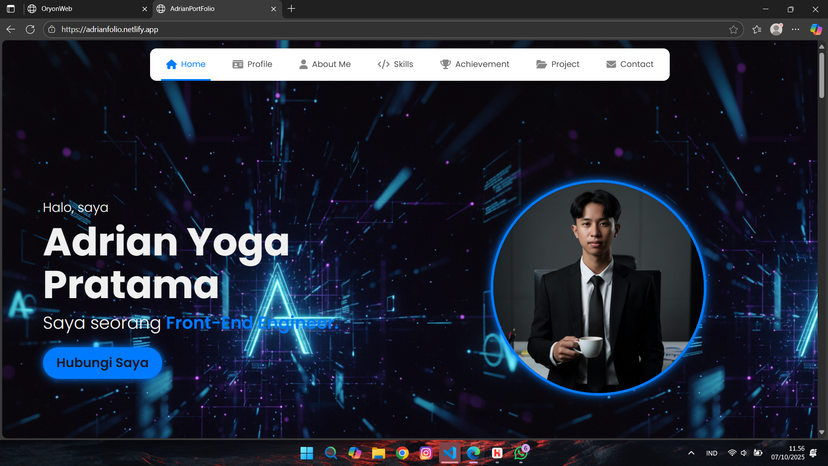Close the AdrianPortFolio browser tab
The width and height of the screenshot is (828, 466).
coord(274,9)
